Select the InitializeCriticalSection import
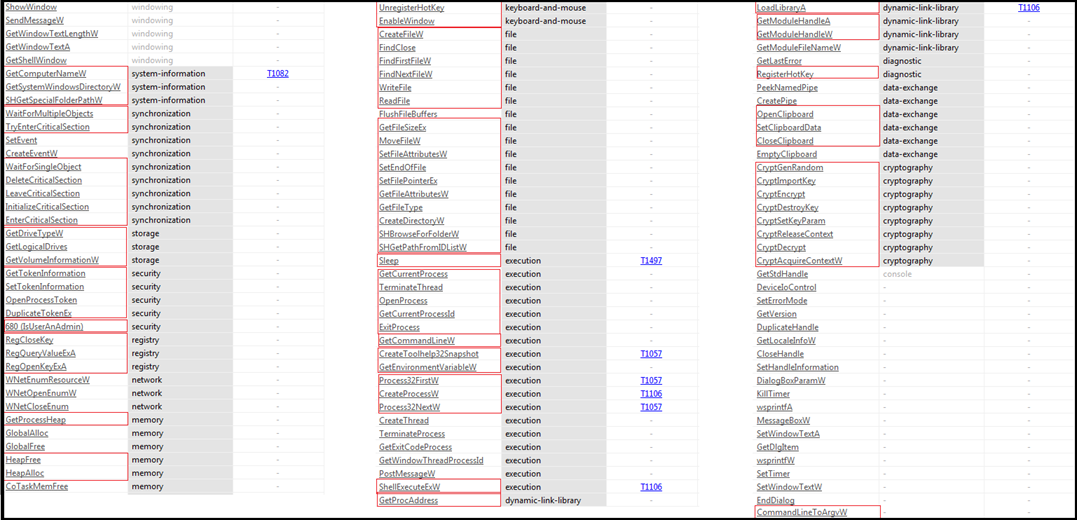 click(x=47, y=207)
